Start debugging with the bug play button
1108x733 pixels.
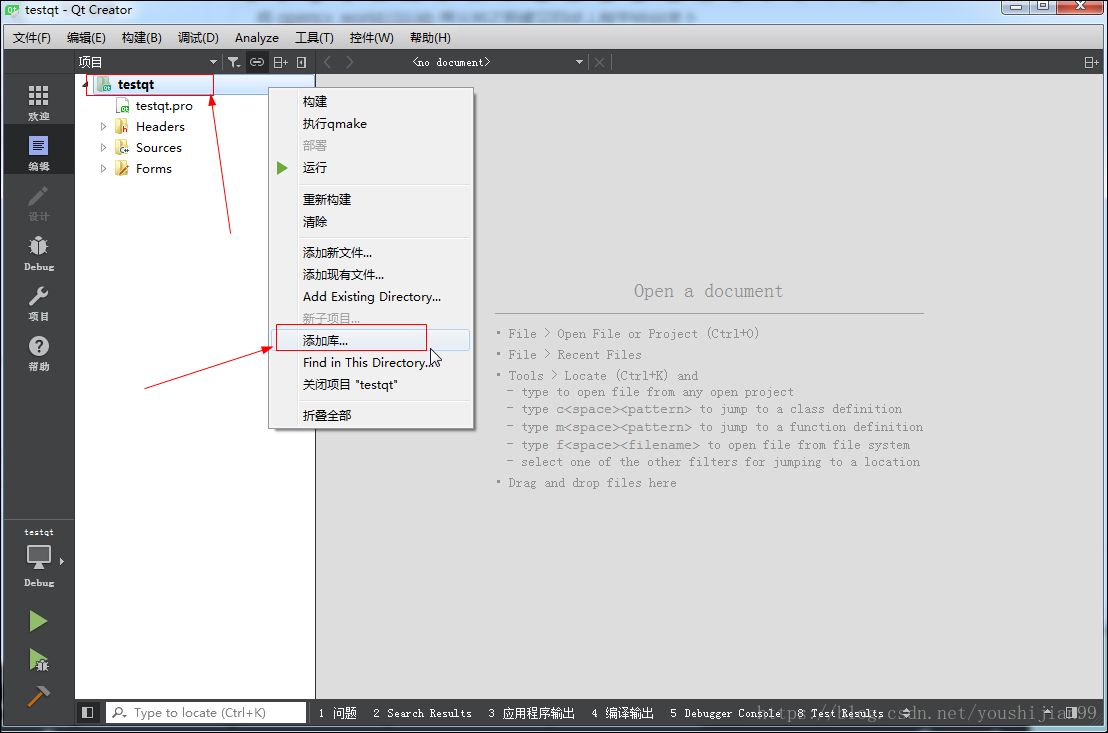pyautogui.click(x=38, y=659)
